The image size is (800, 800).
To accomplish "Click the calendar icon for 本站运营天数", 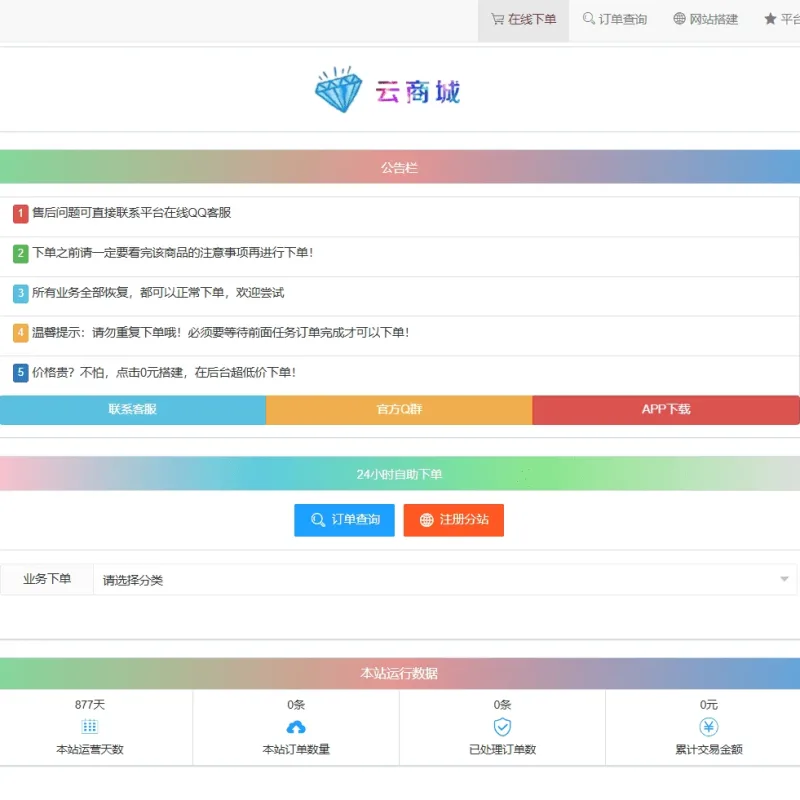I will tap(90, 727).
